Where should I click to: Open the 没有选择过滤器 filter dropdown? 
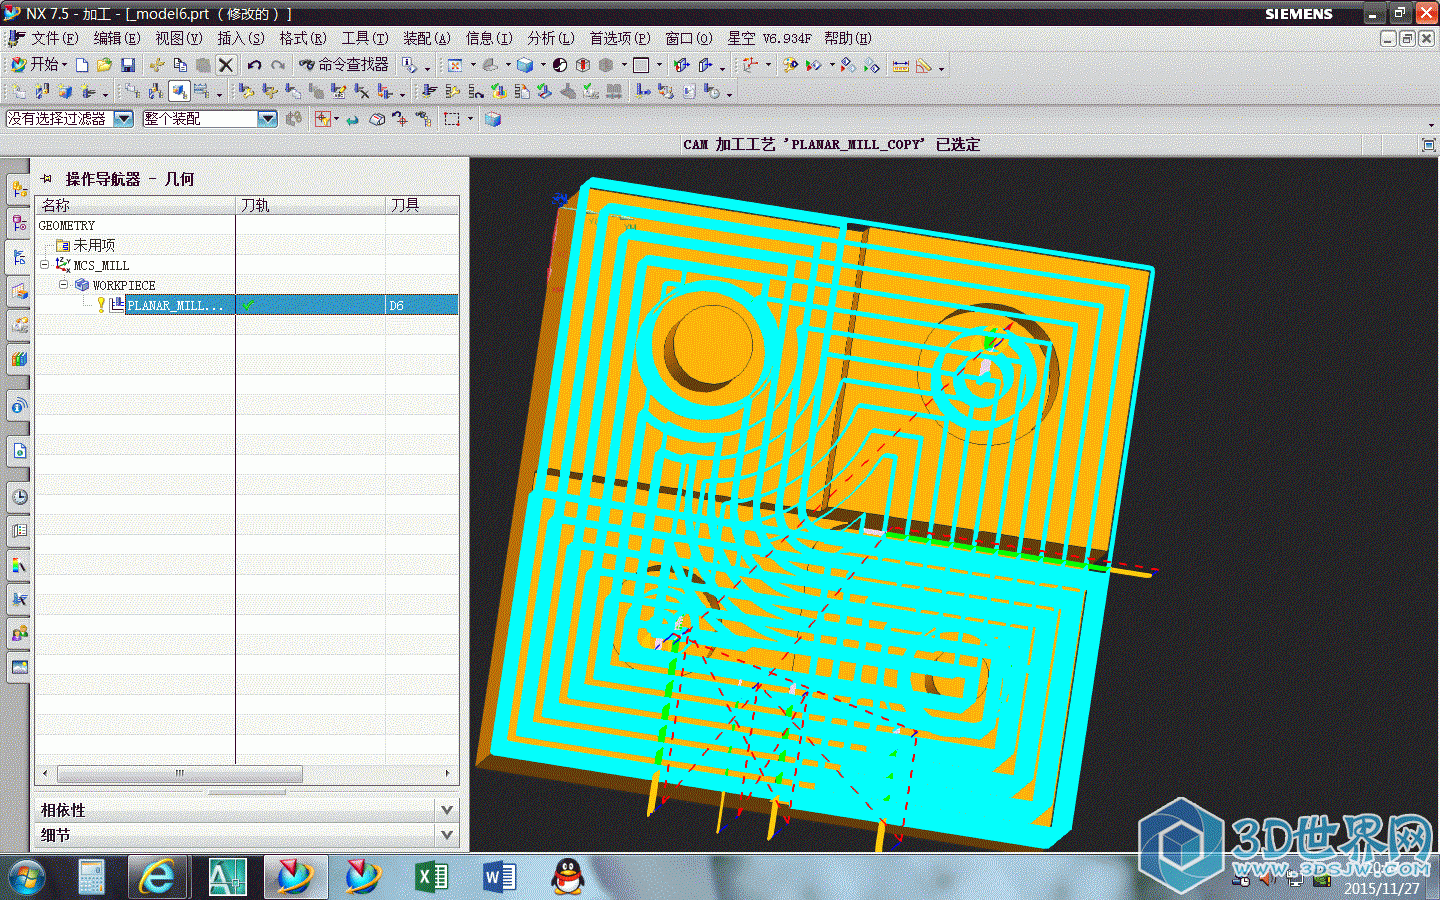point(123,119)
